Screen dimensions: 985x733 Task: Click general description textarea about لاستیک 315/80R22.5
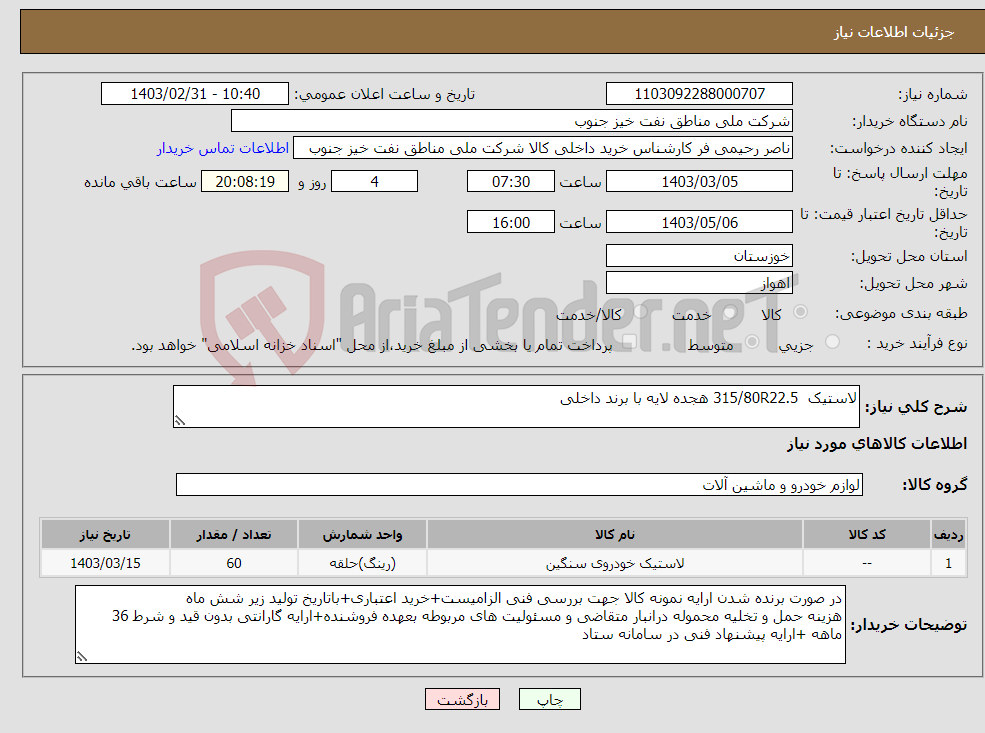[x=516, y=406]
